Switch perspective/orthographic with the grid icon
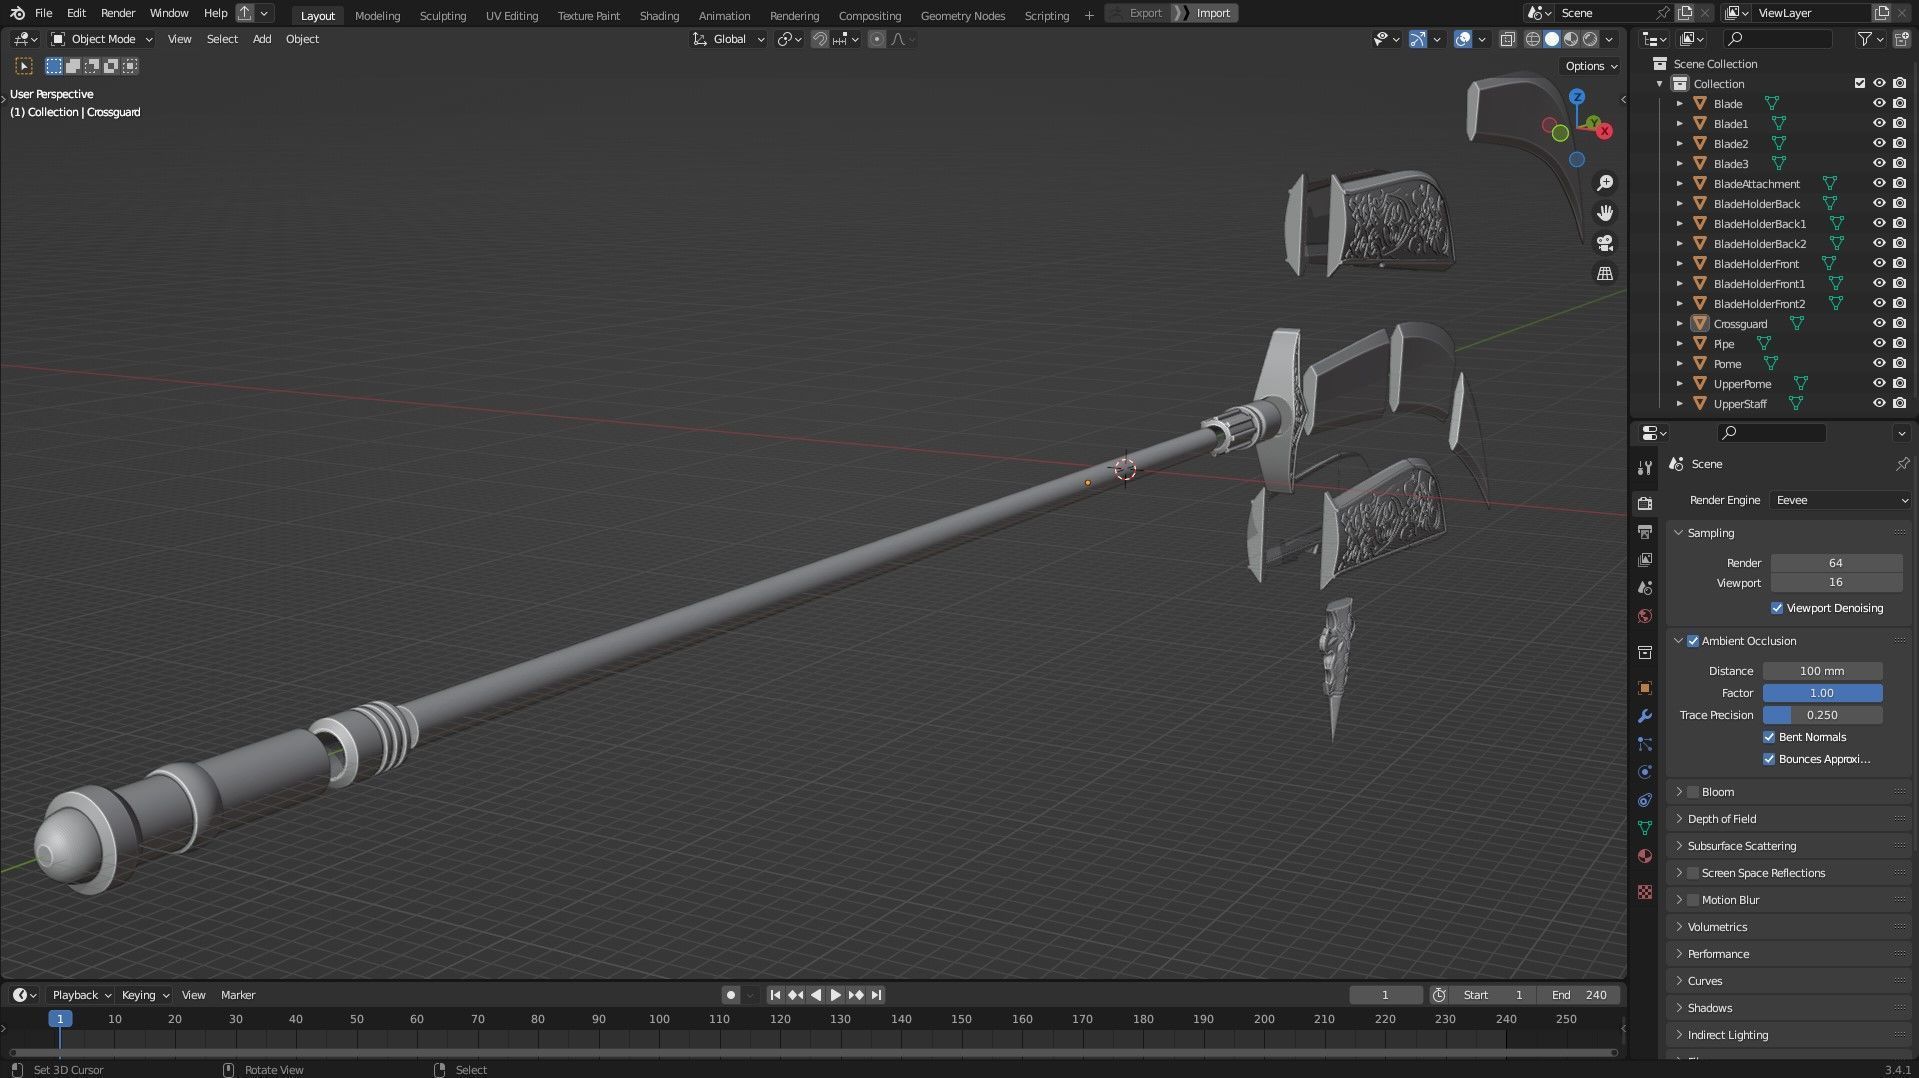The height and width of the screenshot is (1078, 1919). 1605,273
